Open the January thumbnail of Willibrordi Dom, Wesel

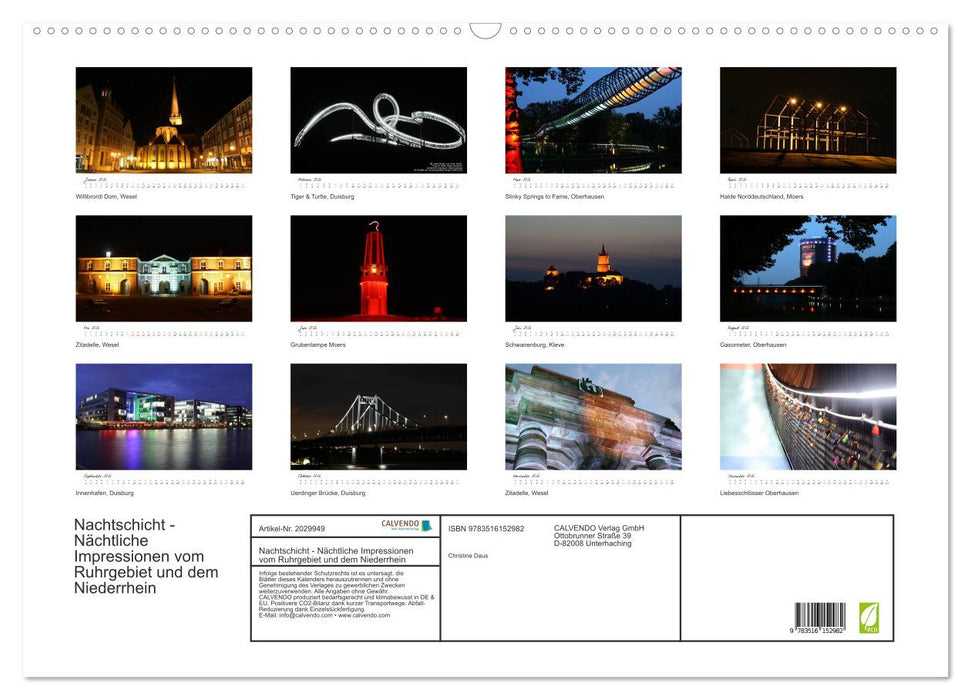163,120
